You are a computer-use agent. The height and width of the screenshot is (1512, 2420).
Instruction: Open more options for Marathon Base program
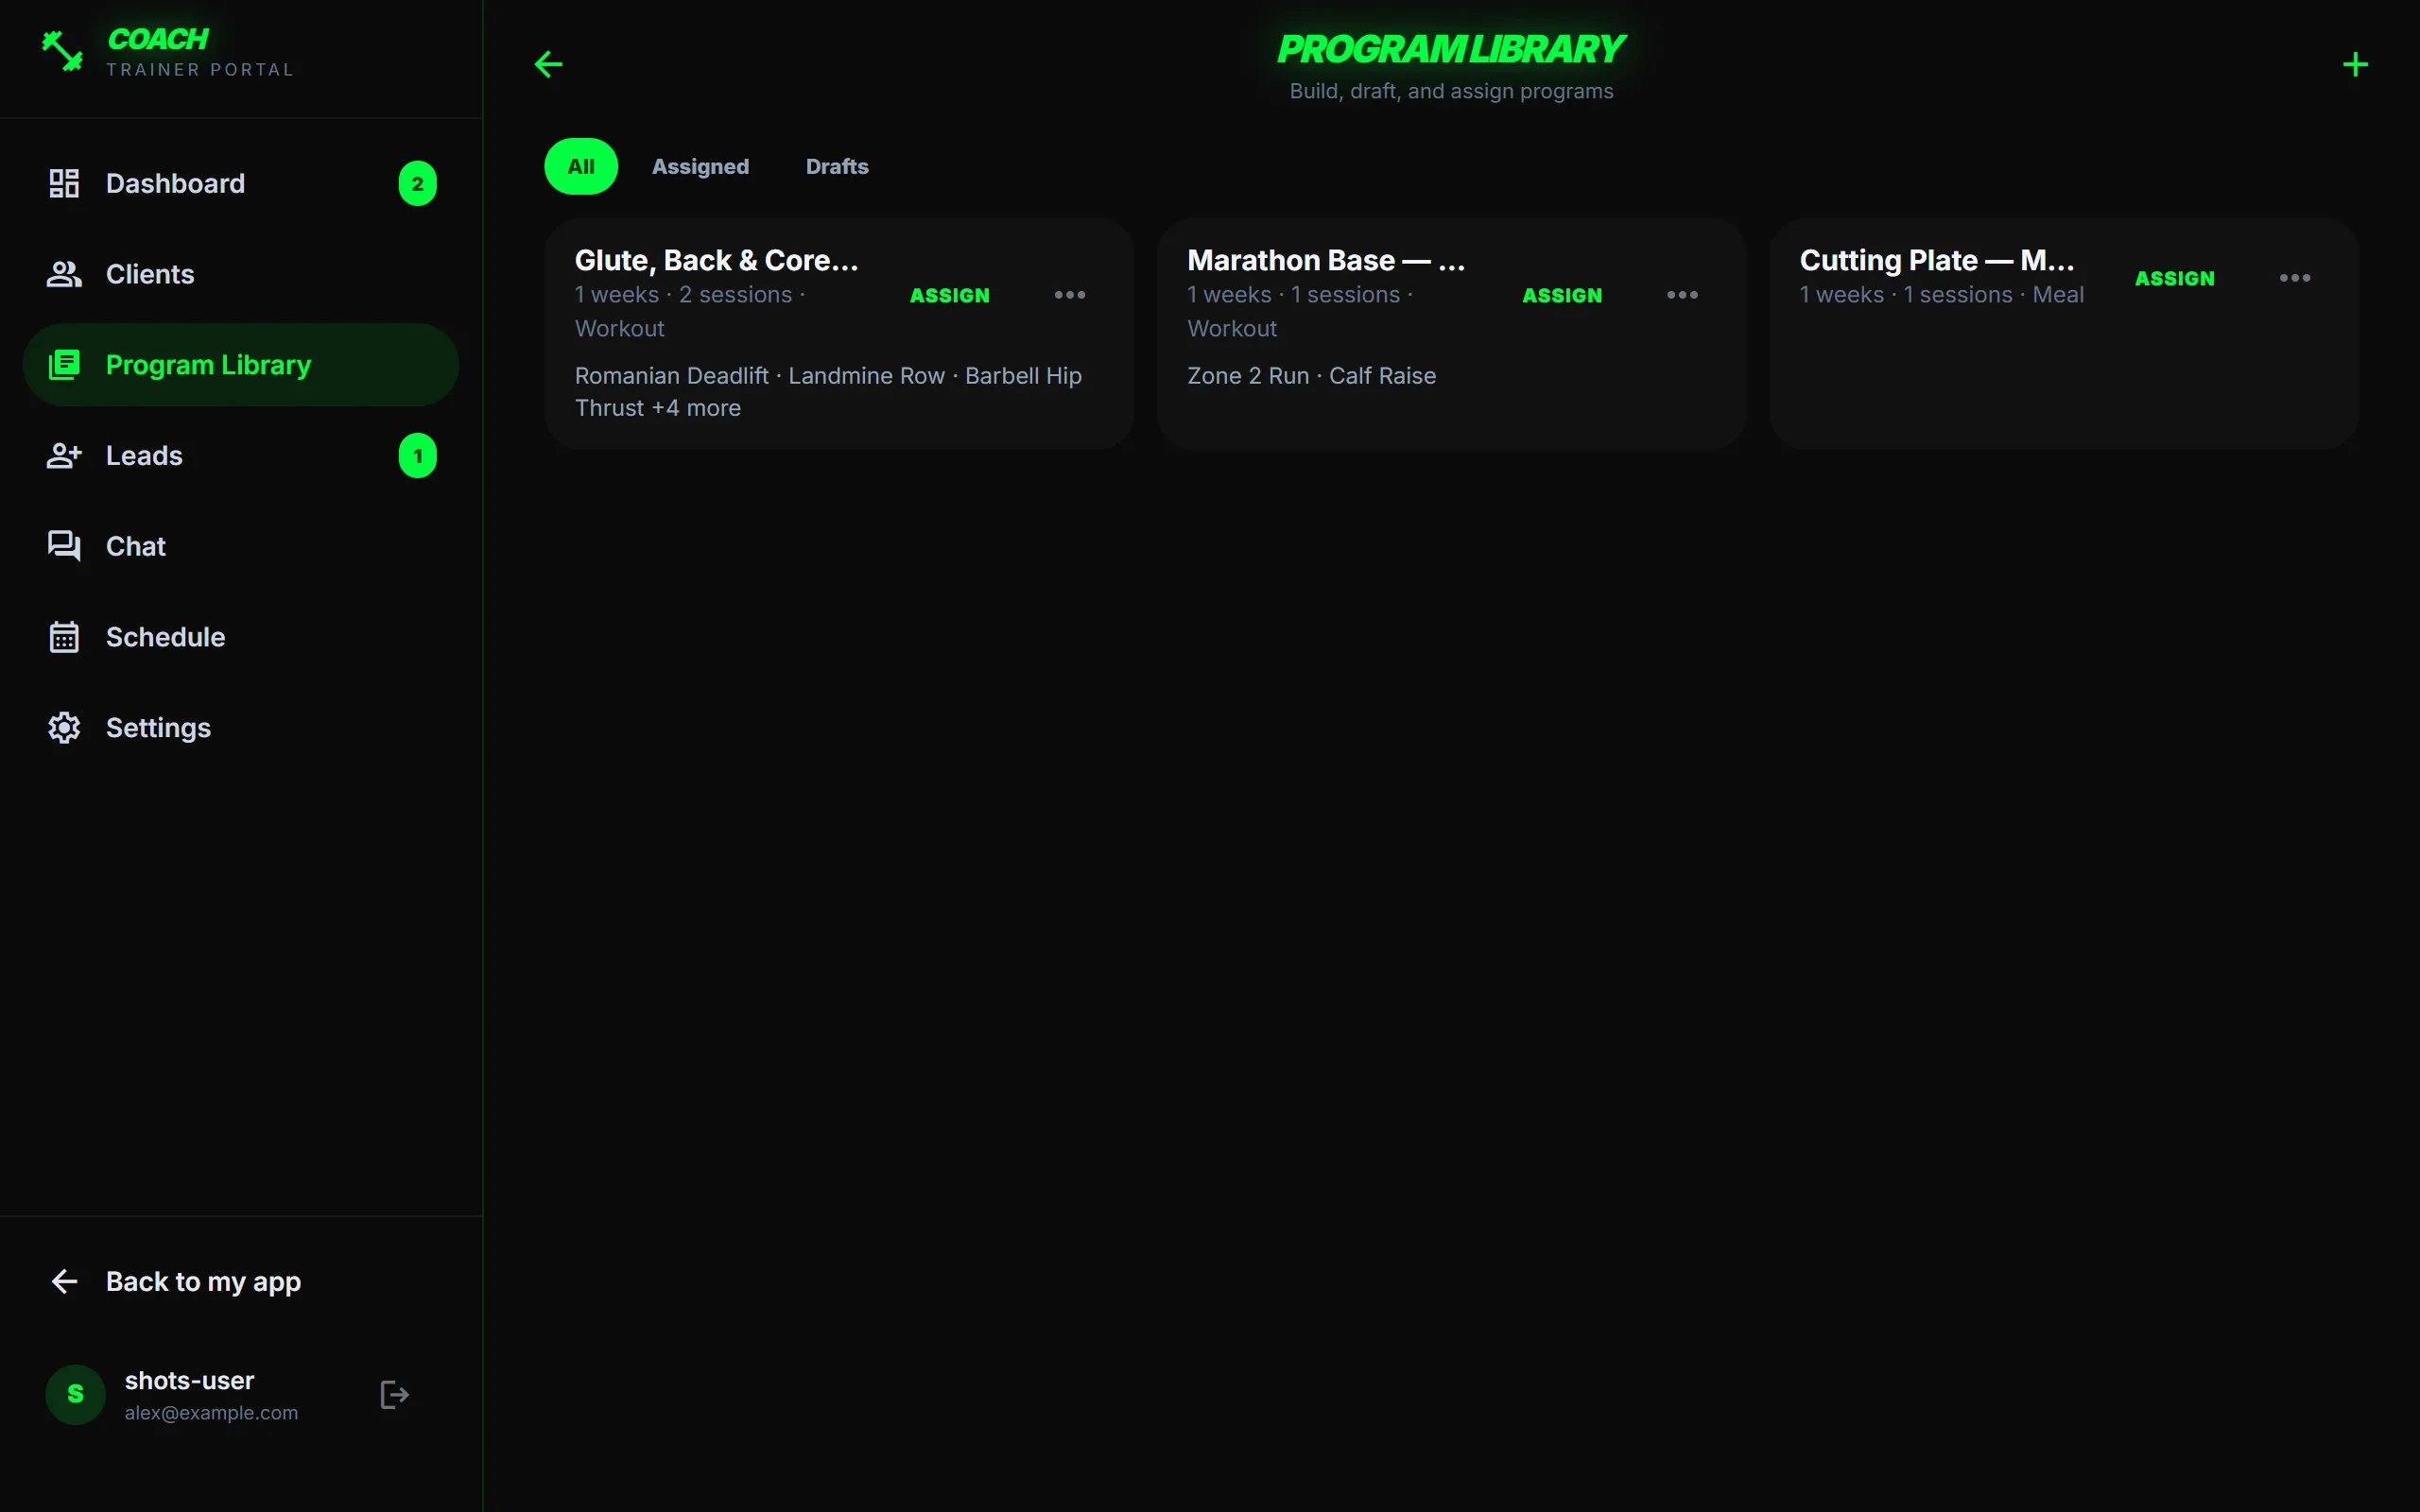point(1682,295)
